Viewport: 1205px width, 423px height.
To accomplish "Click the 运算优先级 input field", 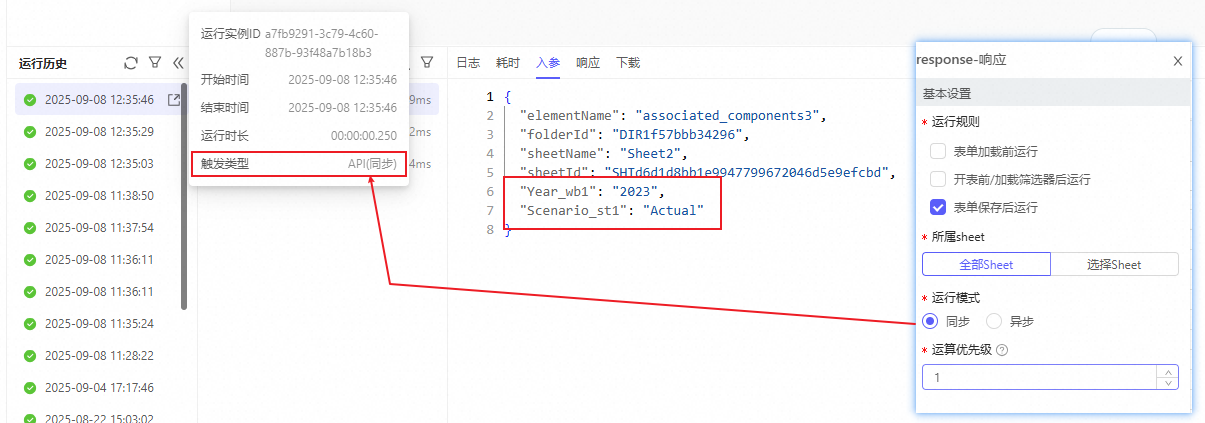I will [1038, 377].
